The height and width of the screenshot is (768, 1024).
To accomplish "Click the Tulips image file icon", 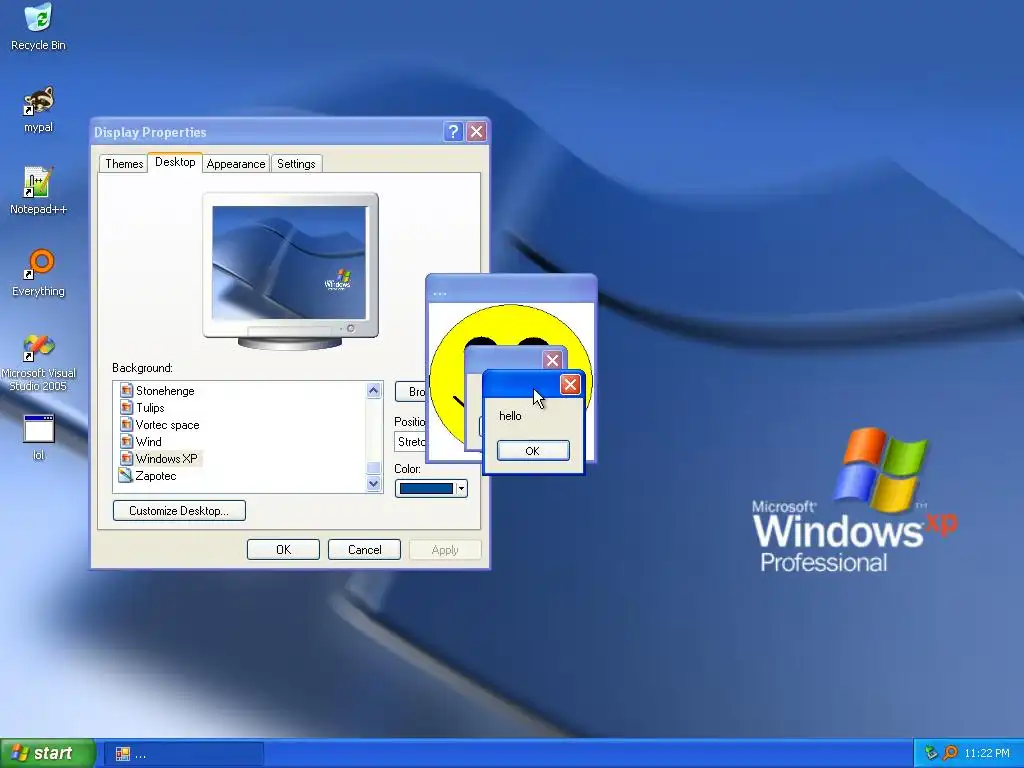I will coord(127,408).
